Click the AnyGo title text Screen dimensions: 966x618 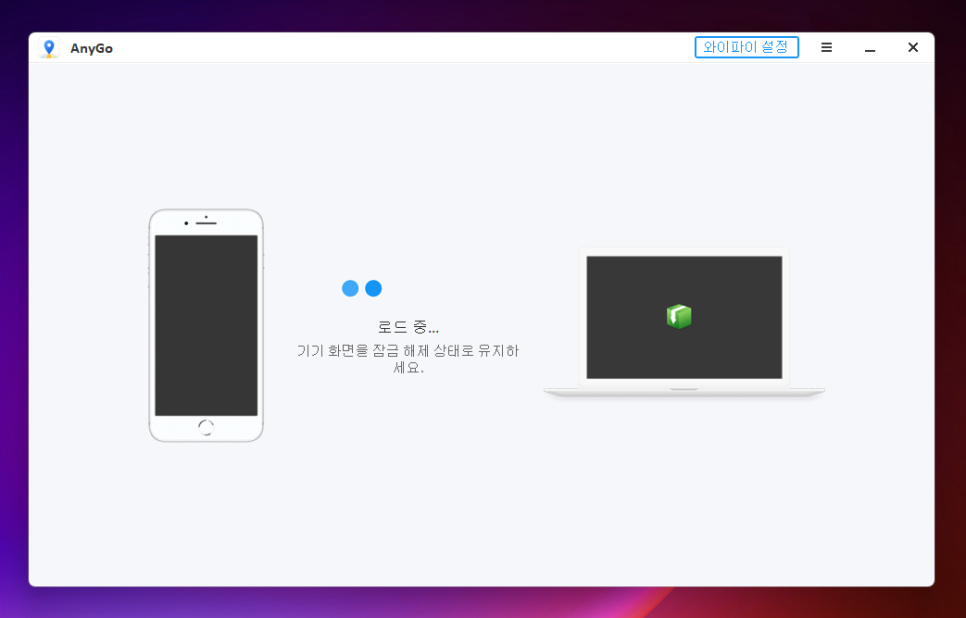point(92,49)
